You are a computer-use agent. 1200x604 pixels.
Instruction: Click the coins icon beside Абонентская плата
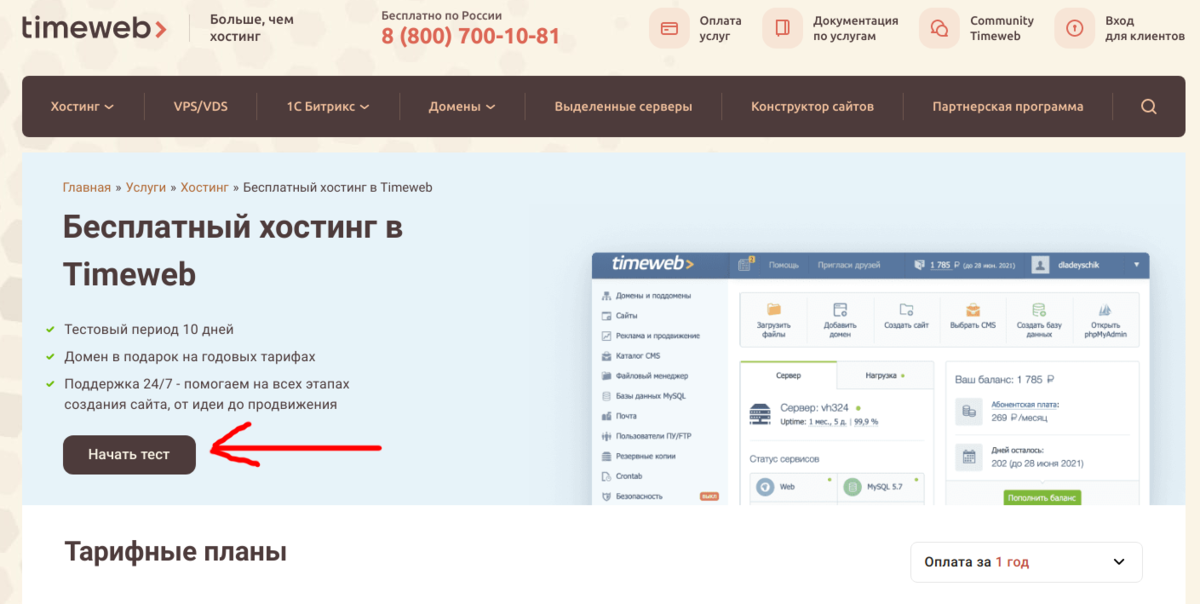tap(968, 411)
